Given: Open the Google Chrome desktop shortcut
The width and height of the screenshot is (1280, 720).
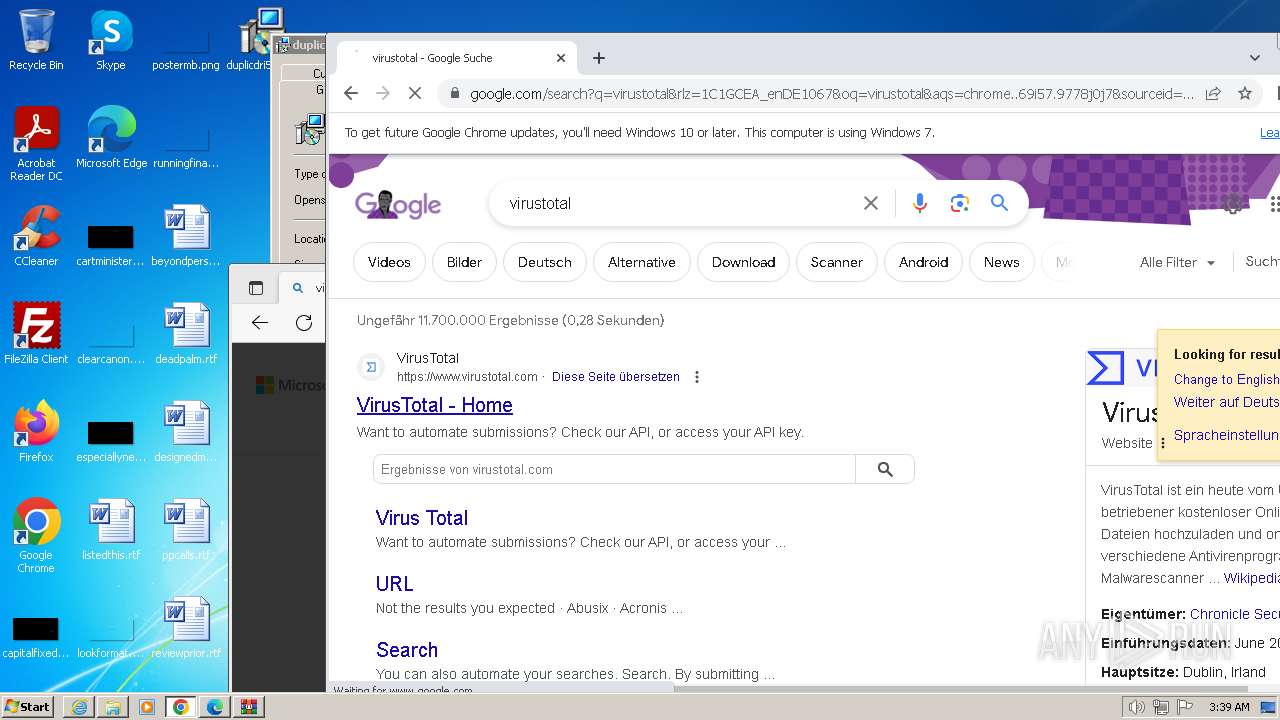Looking at the screenshot, I should pyautogui.click(x=36, y=536).
